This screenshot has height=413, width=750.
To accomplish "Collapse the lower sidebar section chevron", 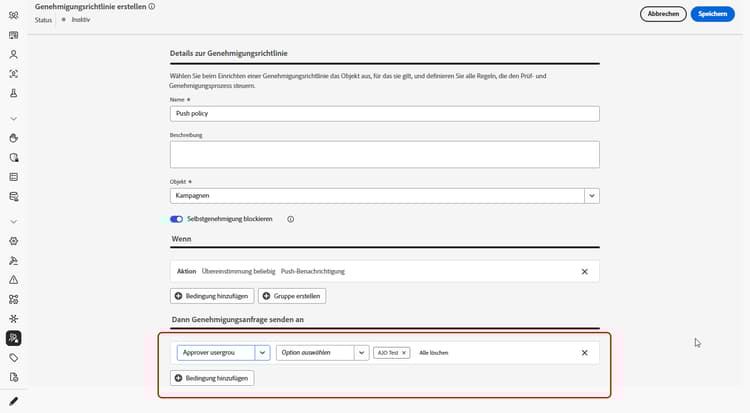I will click(x=13, y=222).
